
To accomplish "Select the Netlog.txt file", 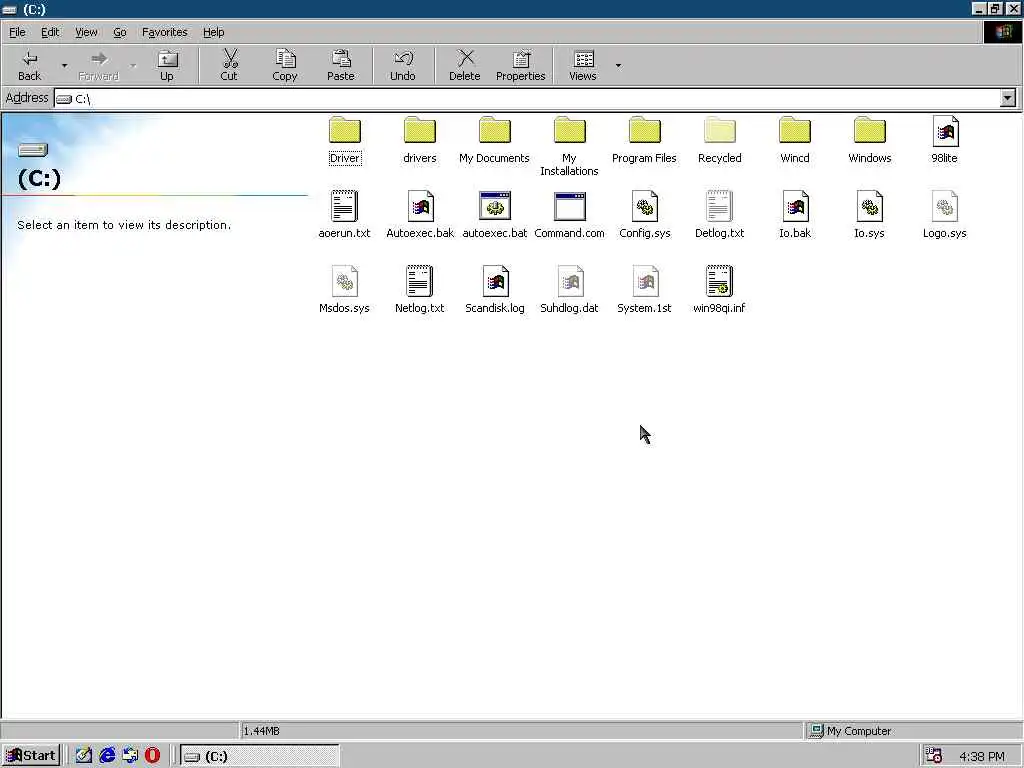I will (419, 290).
